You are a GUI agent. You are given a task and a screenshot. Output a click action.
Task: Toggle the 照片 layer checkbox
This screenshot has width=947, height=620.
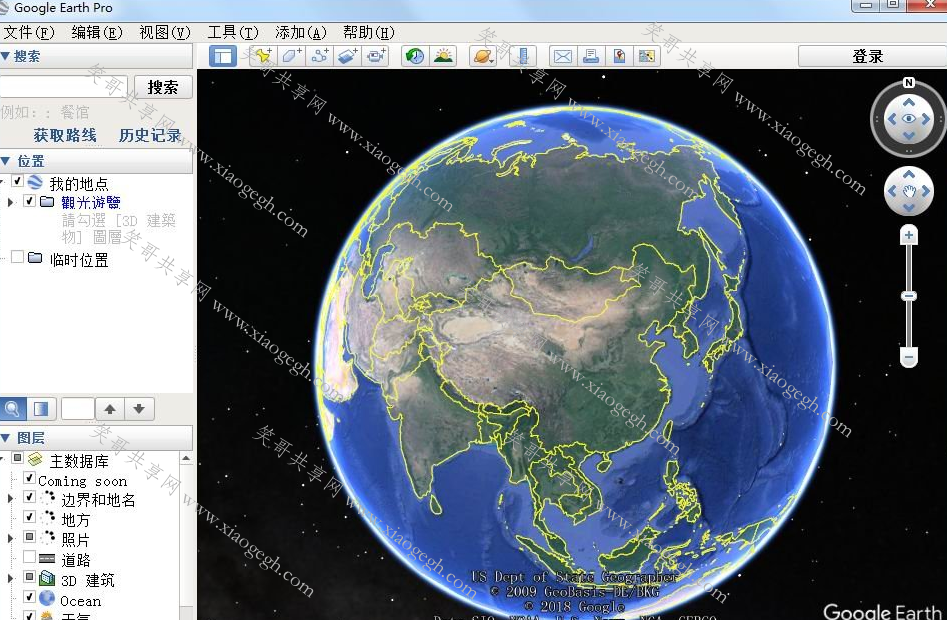click(29, 536)
